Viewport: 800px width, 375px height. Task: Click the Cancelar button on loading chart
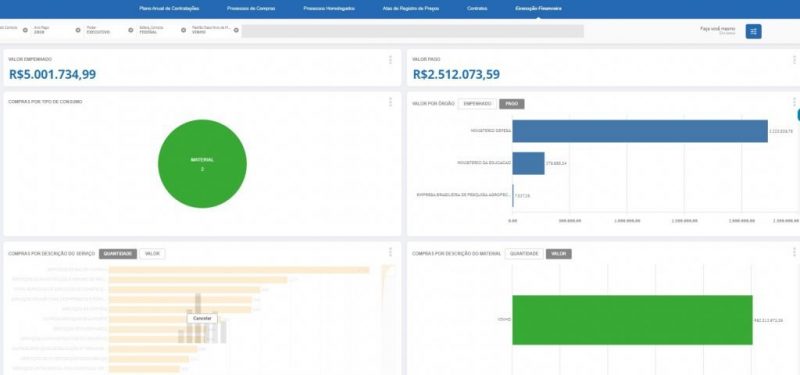[202, 318]
